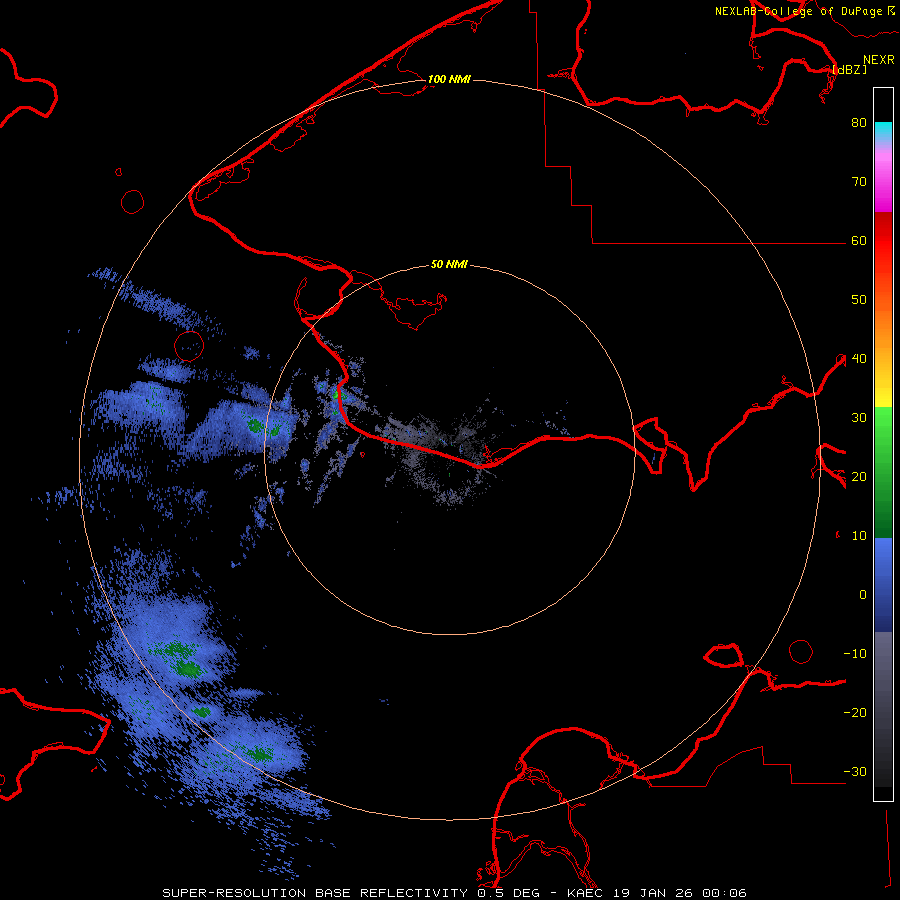
Task: Click the 10 value on the dBZ scale
Action: [x=859, y=536]
